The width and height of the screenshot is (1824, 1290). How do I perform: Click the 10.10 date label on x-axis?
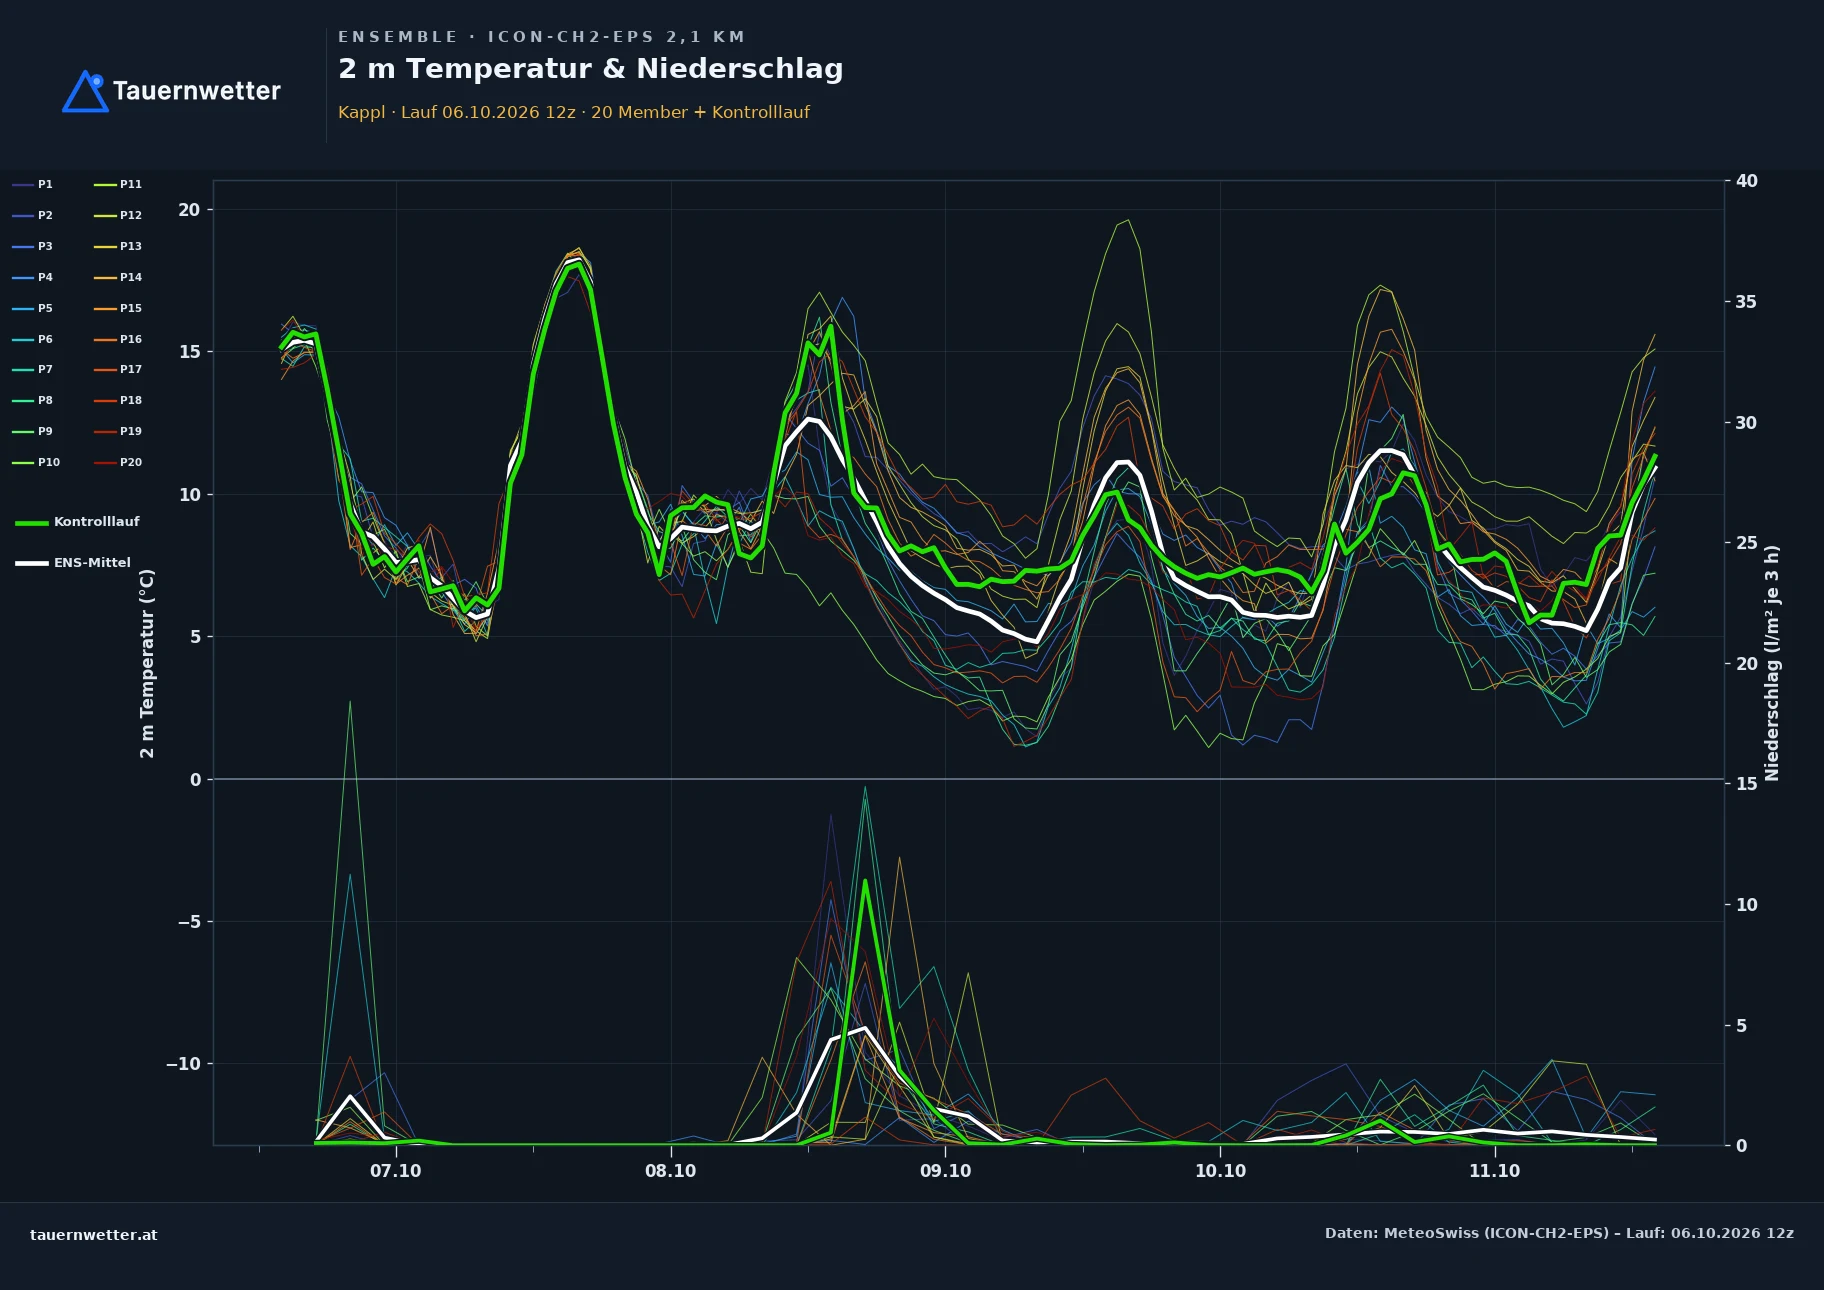[x=1220, y=1171]
